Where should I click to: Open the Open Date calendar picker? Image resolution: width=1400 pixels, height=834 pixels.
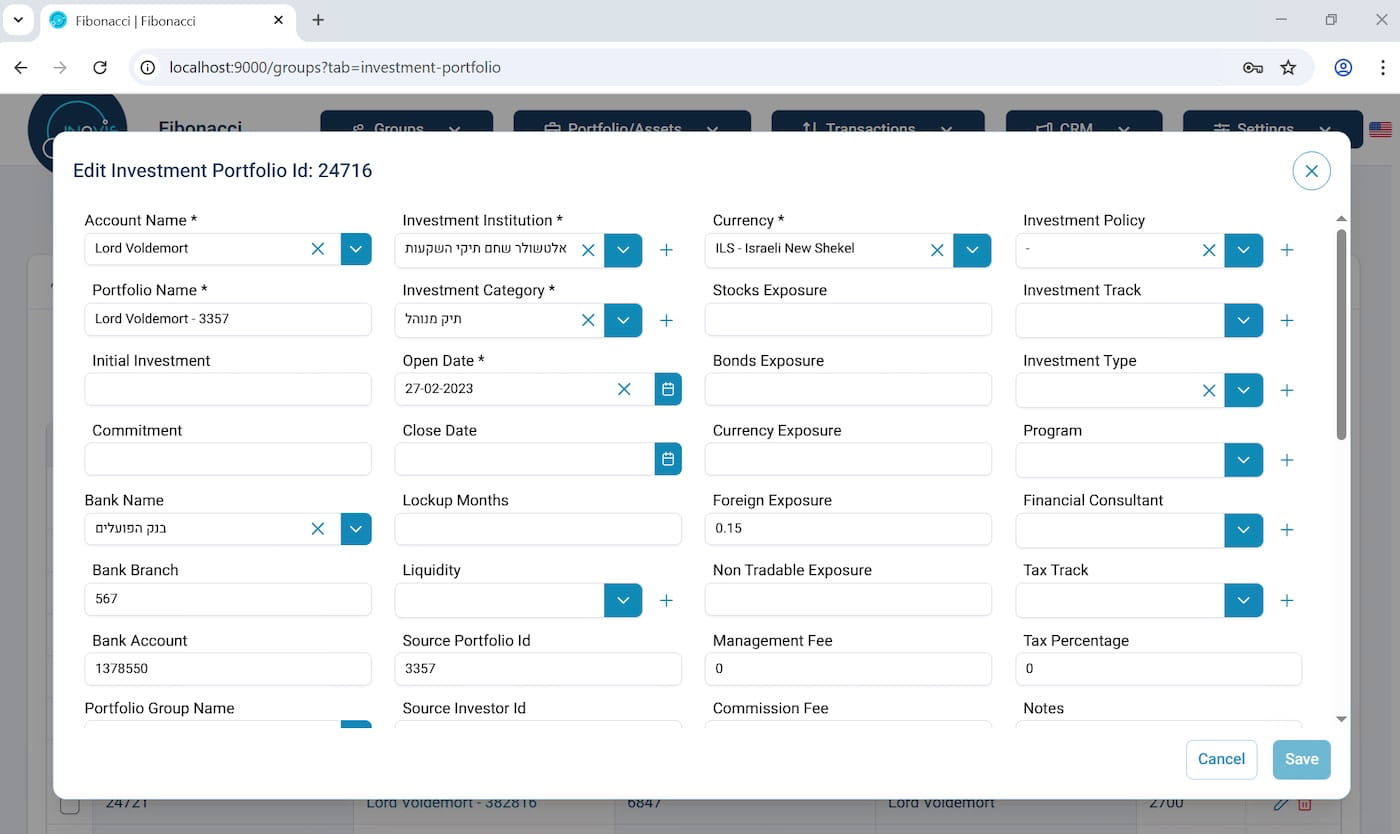[668, 389]
